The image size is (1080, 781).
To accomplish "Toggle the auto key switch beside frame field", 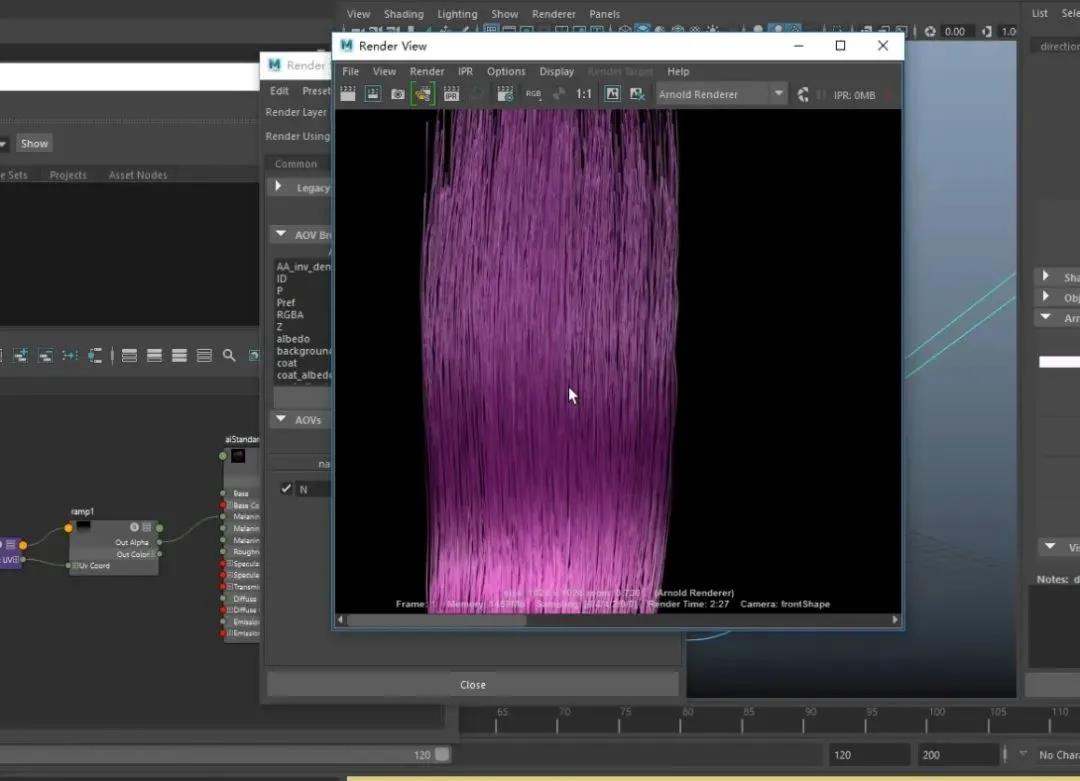I will tap(442, 755).
